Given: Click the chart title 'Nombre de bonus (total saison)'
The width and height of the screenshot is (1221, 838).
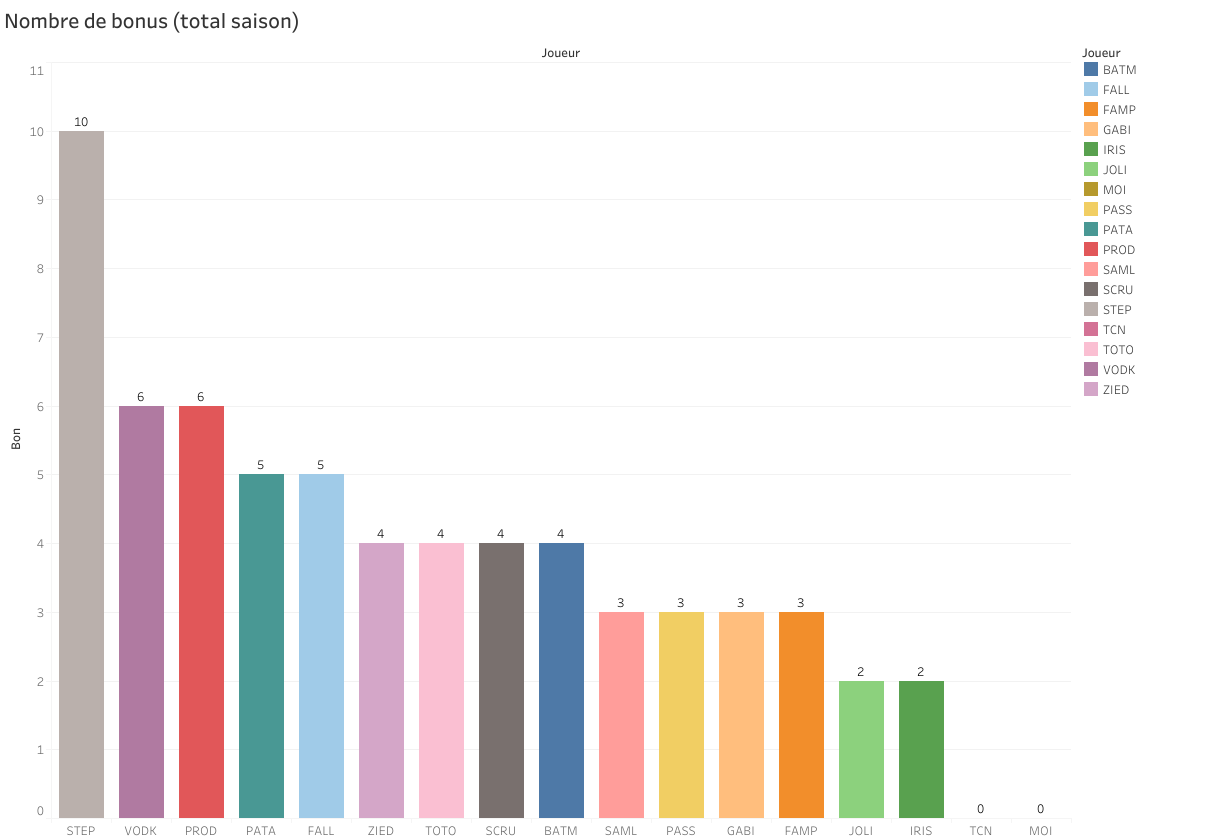Looking at the screenshot, I should coord(152,21).
